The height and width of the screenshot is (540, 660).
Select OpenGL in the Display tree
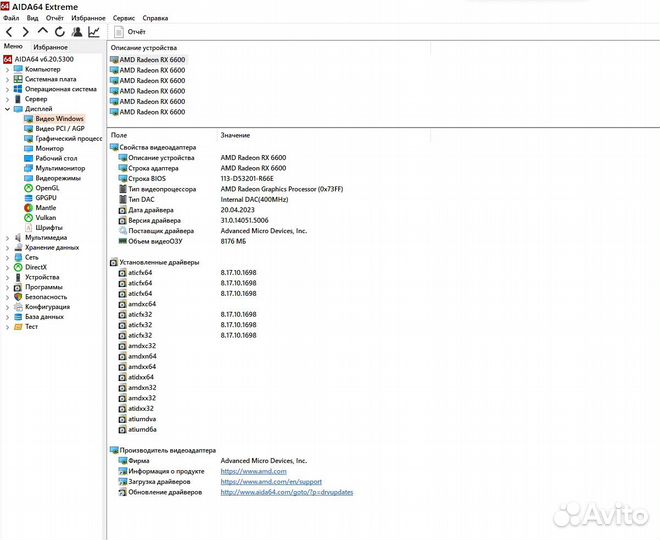[x=47, y=187]
